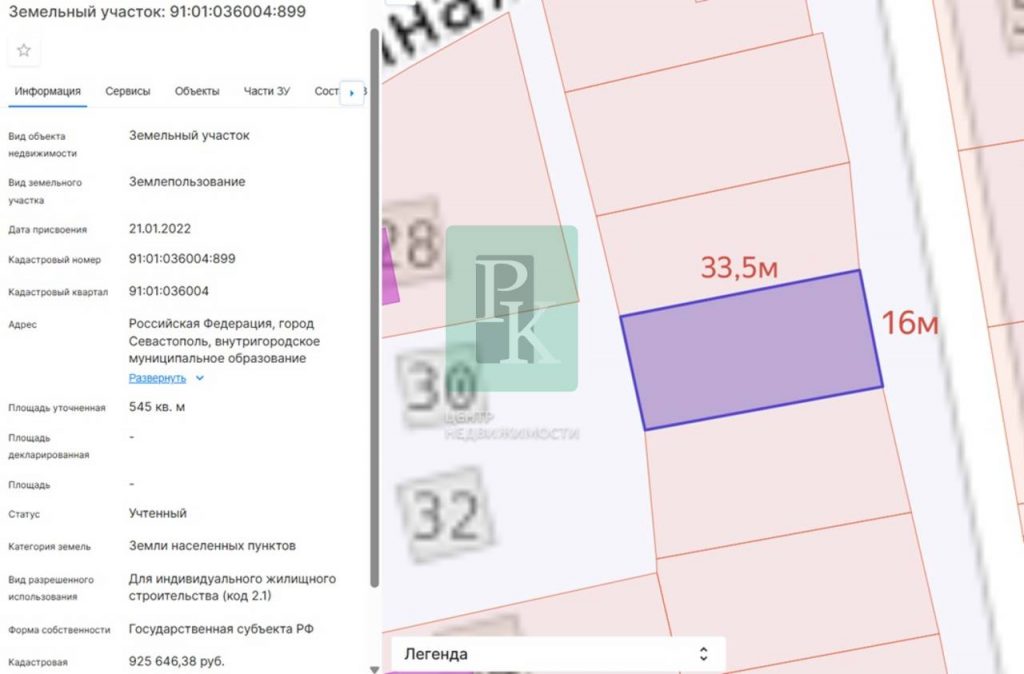Select the Части ЗУ tab

point(267,91)
